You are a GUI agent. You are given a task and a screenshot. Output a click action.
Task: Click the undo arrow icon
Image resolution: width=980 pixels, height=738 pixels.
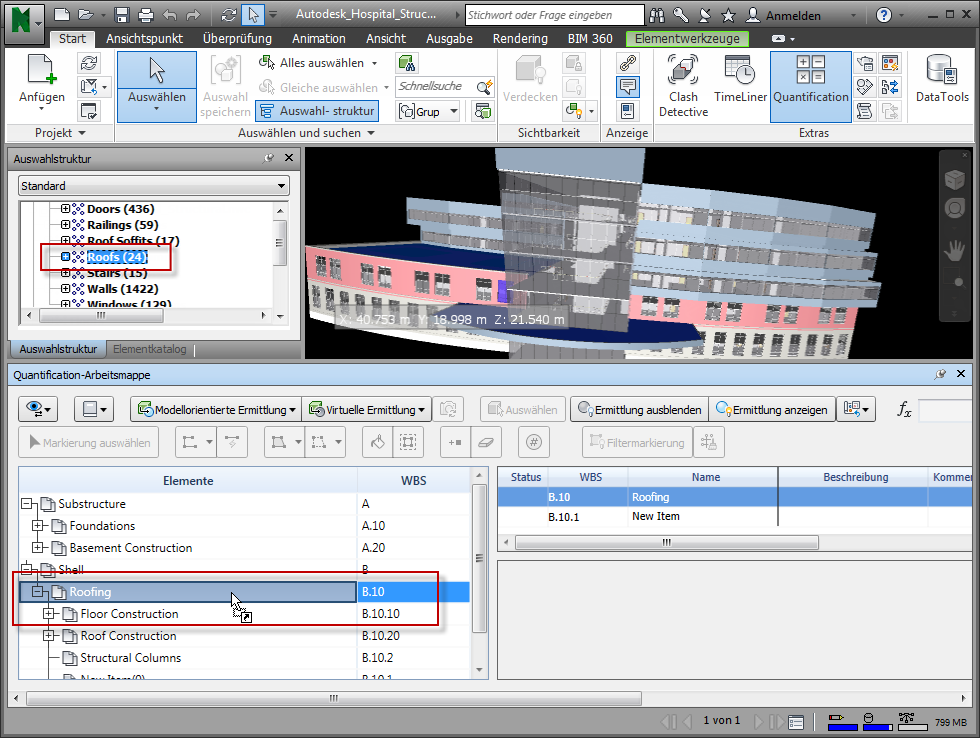pyautogui.click(x=169, y=14)
